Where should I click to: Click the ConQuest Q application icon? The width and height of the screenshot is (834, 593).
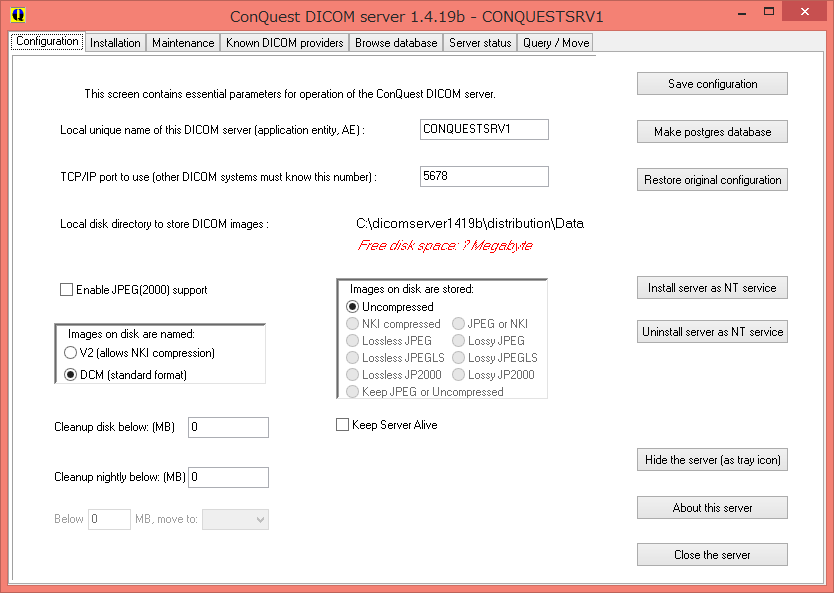[x=18, y=15]
